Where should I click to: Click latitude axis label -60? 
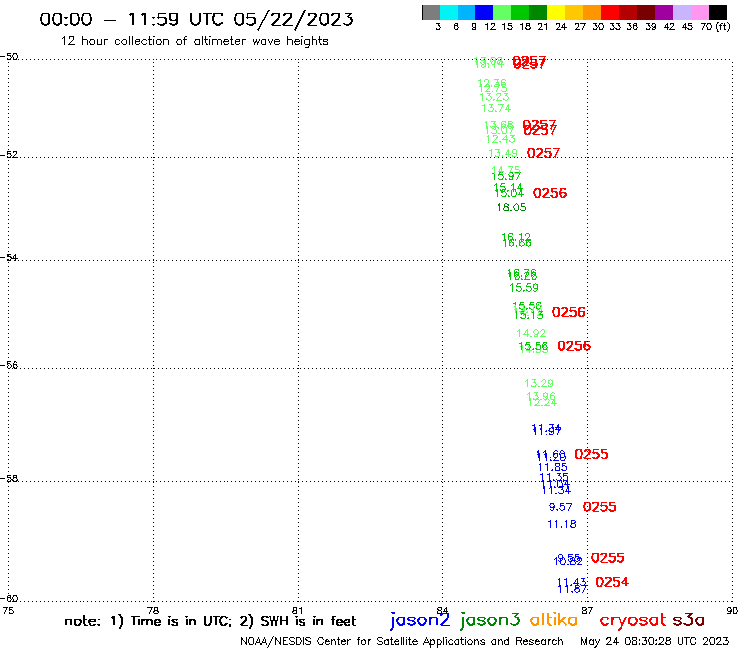(9, 598)
